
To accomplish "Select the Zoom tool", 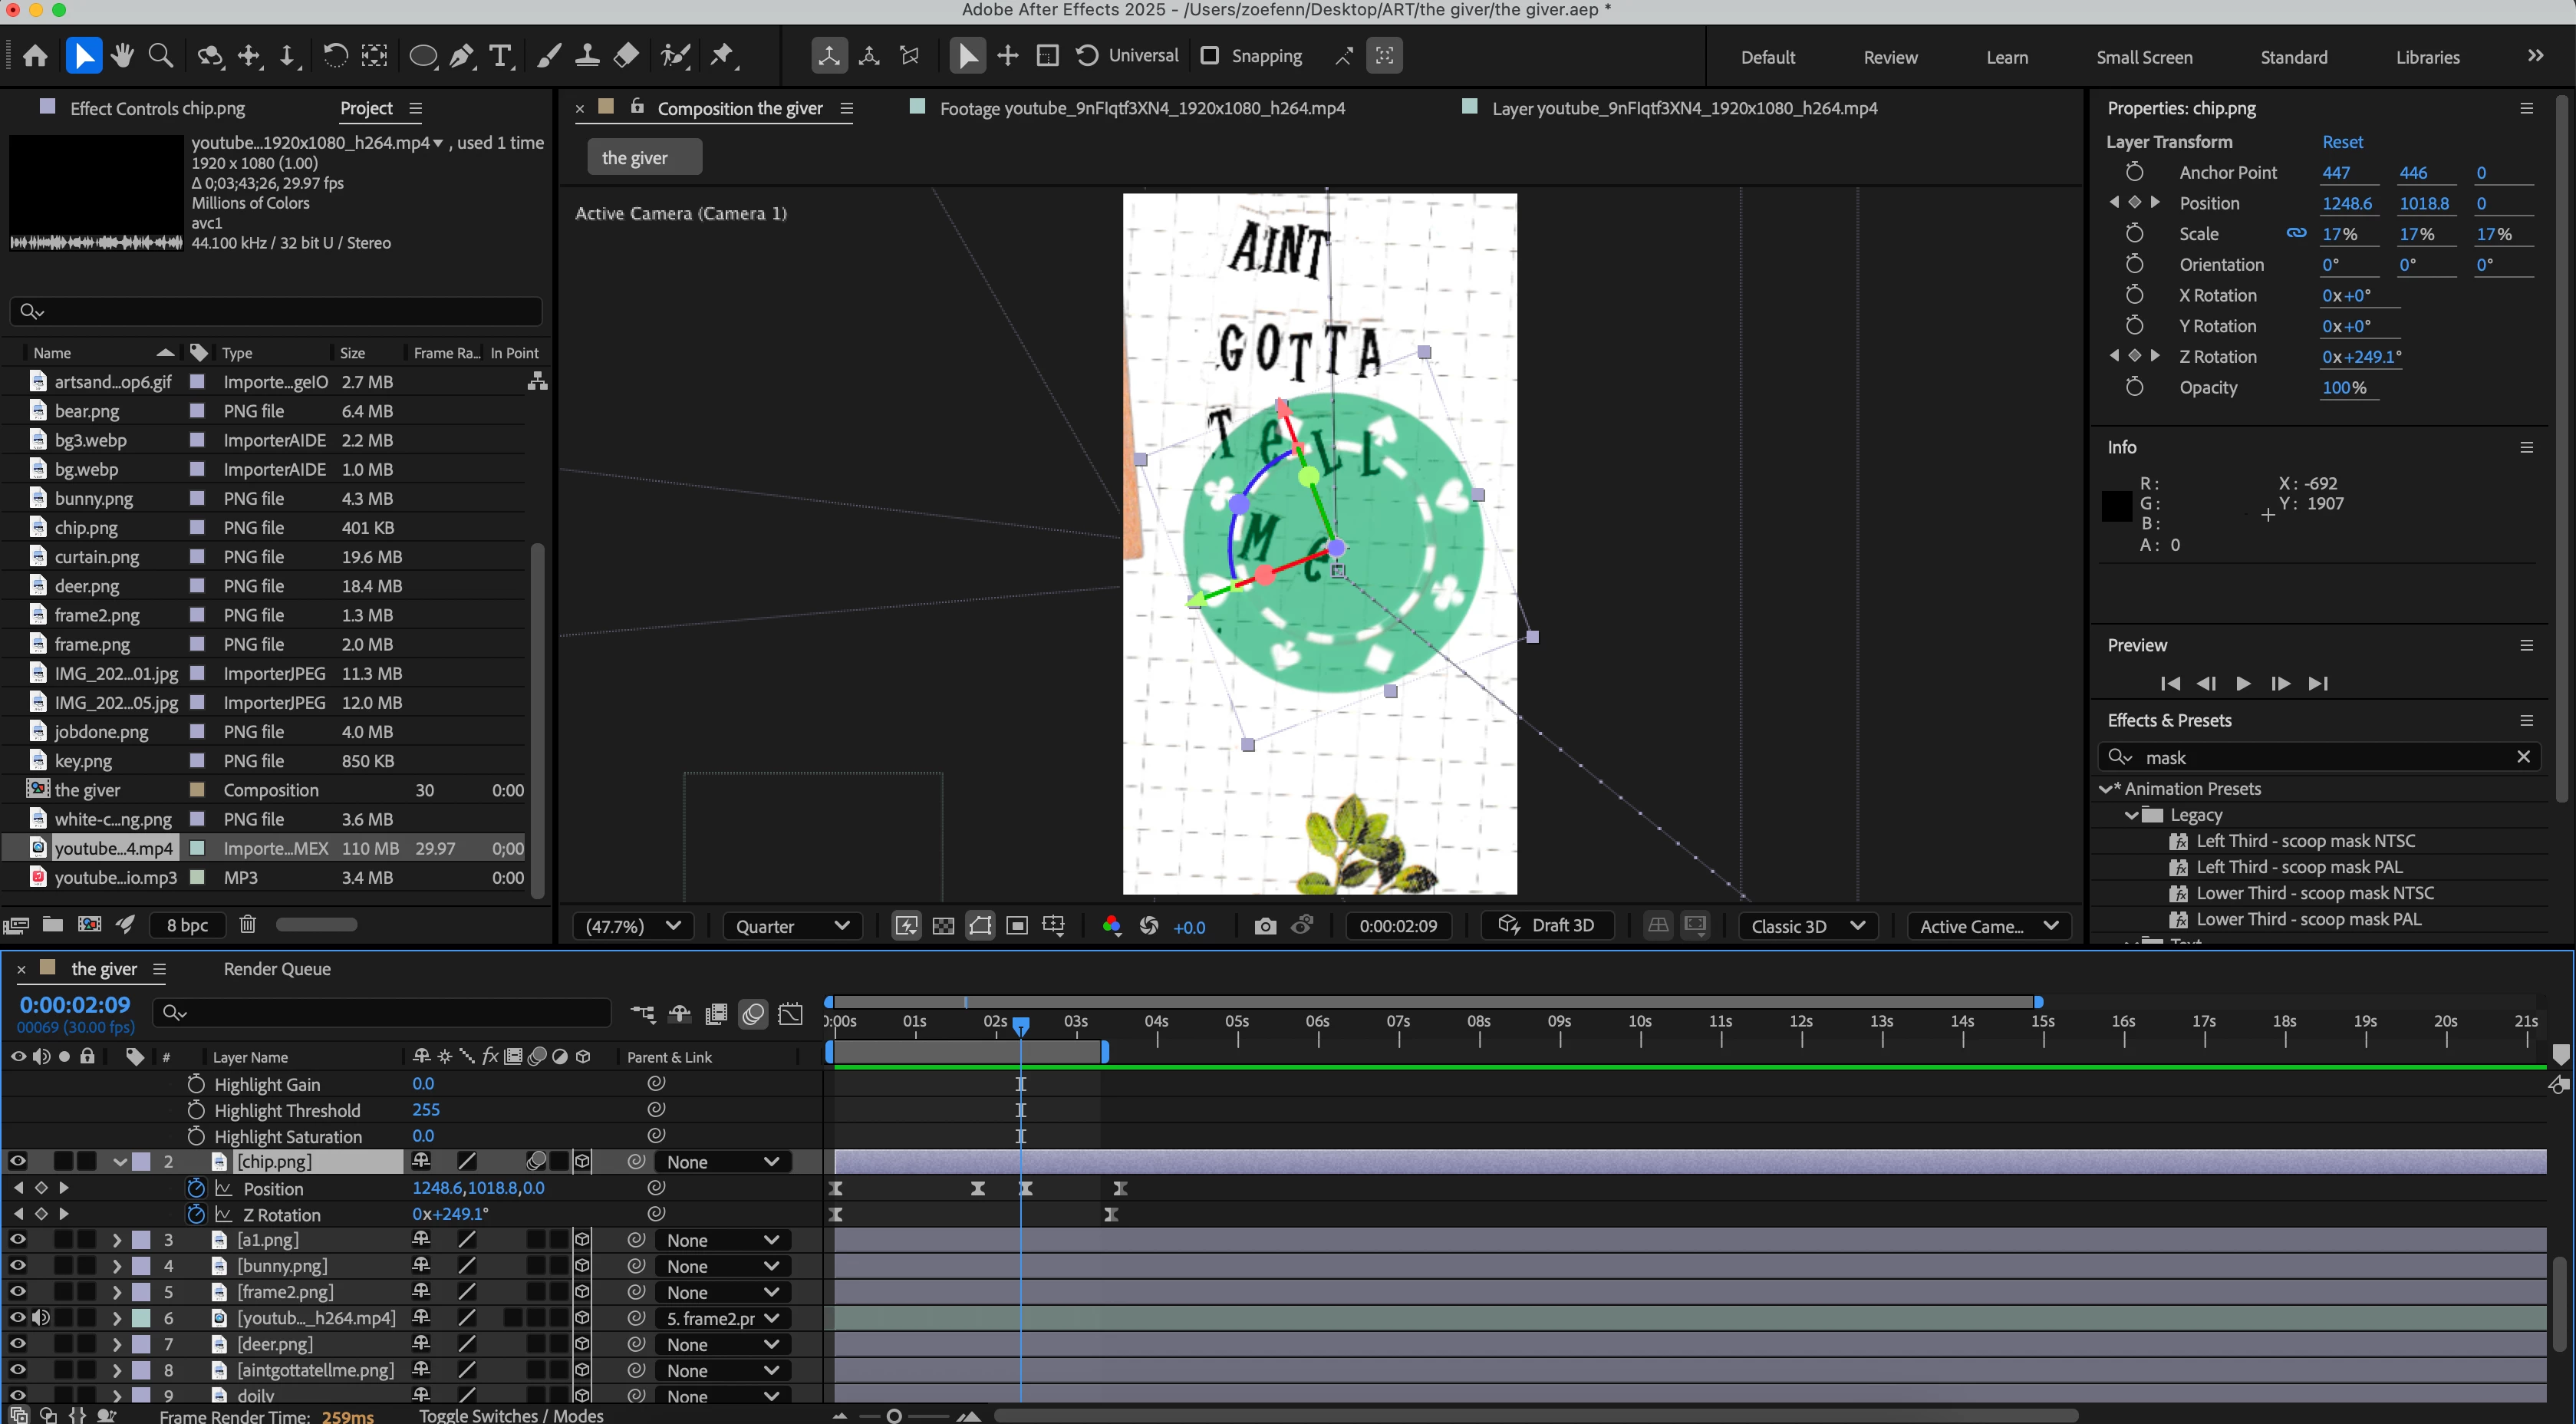I will pos(160,56).
